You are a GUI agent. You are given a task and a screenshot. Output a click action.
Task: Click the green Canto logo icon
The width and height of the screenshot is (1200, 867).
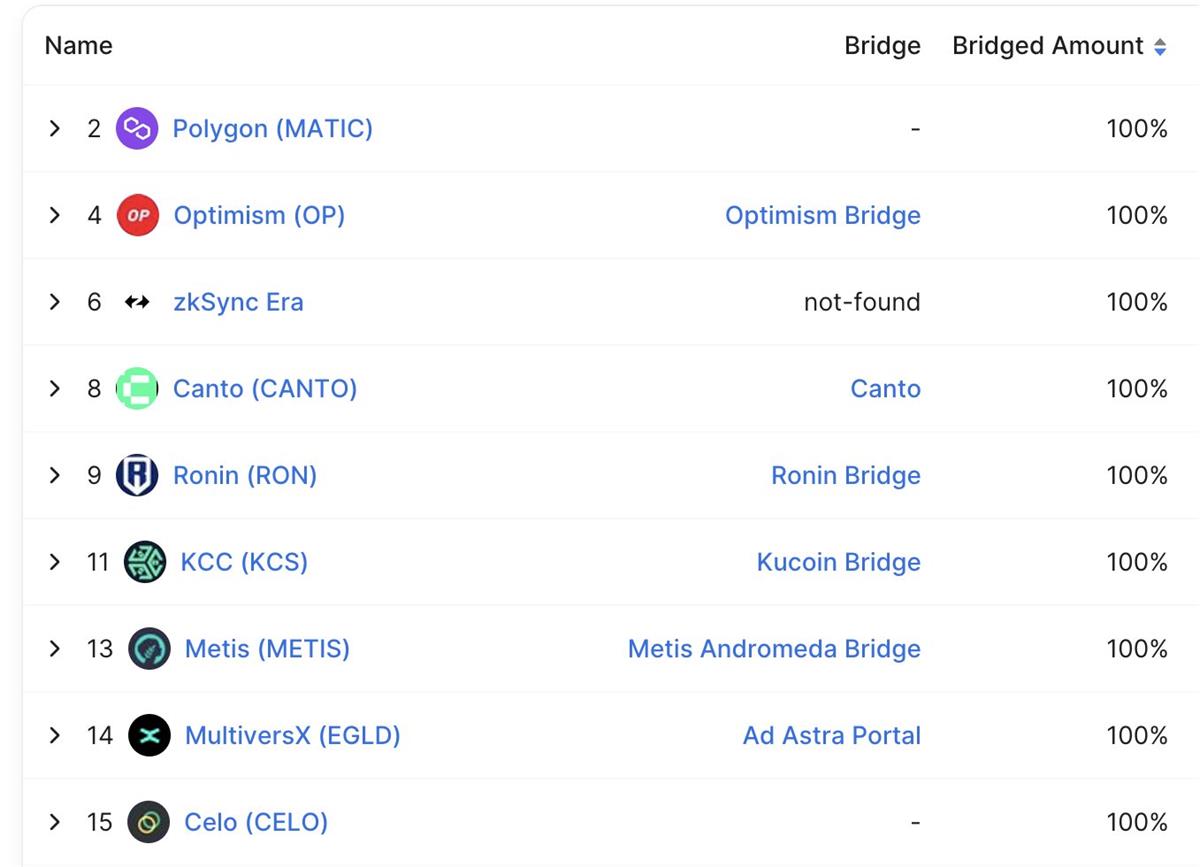[x=137, y=389]
